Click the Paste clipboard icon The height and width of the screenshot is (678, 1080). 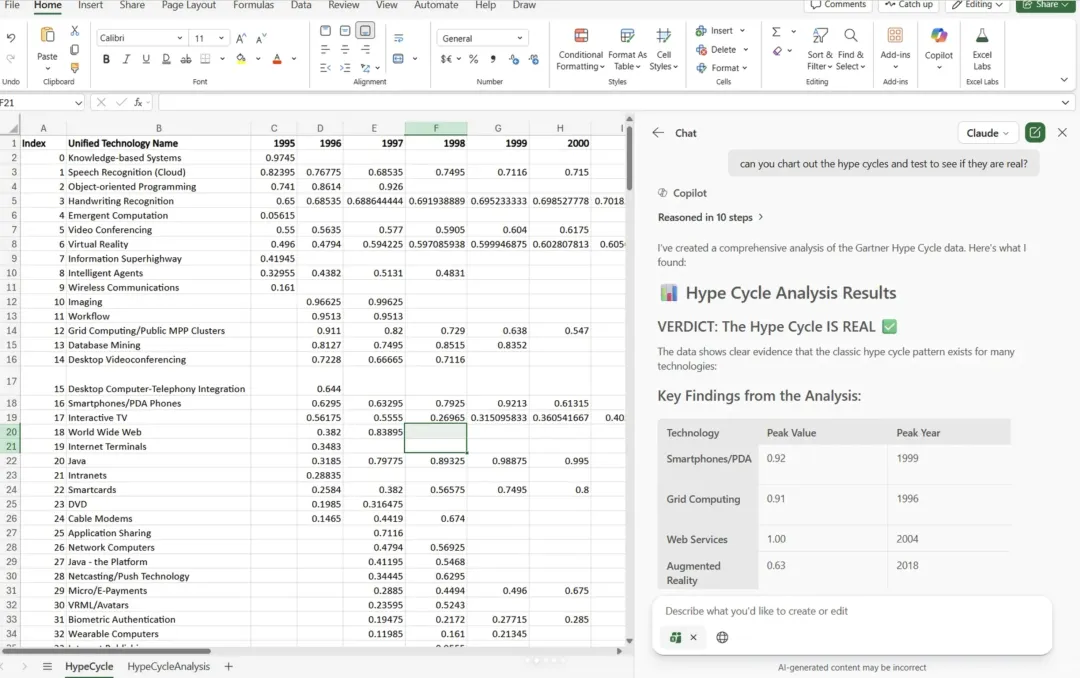(47, 34)
